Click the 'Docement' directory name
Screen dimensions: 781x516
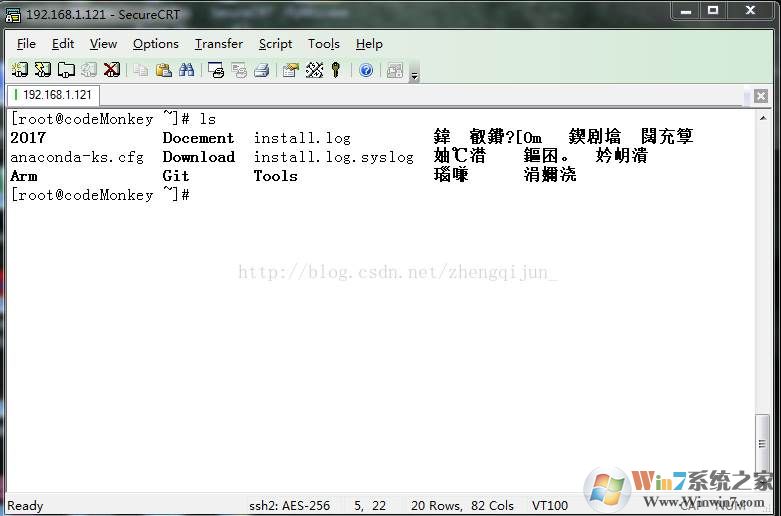[x=198, y=137]
